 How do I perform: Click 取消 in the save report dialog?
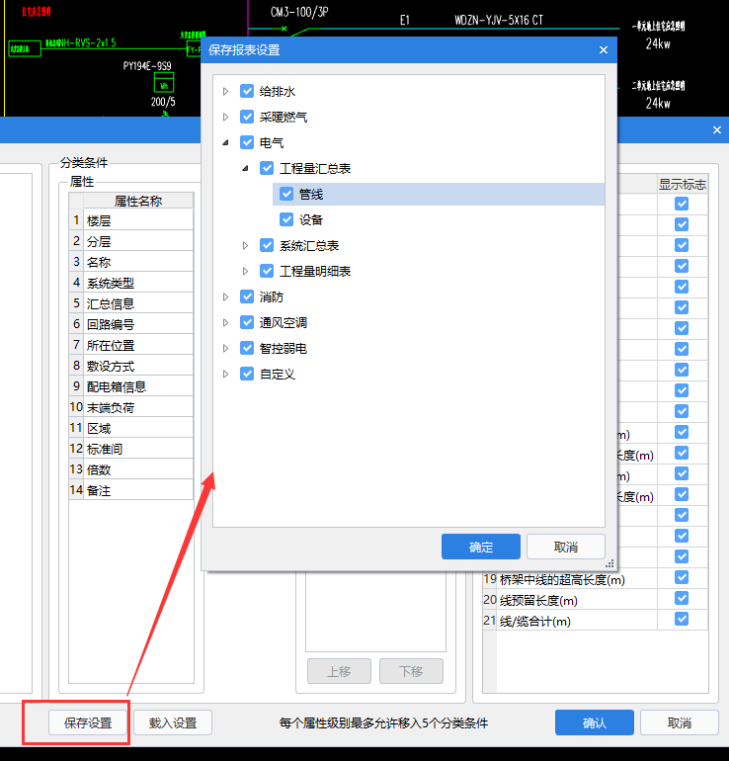(x=565, y=547)
